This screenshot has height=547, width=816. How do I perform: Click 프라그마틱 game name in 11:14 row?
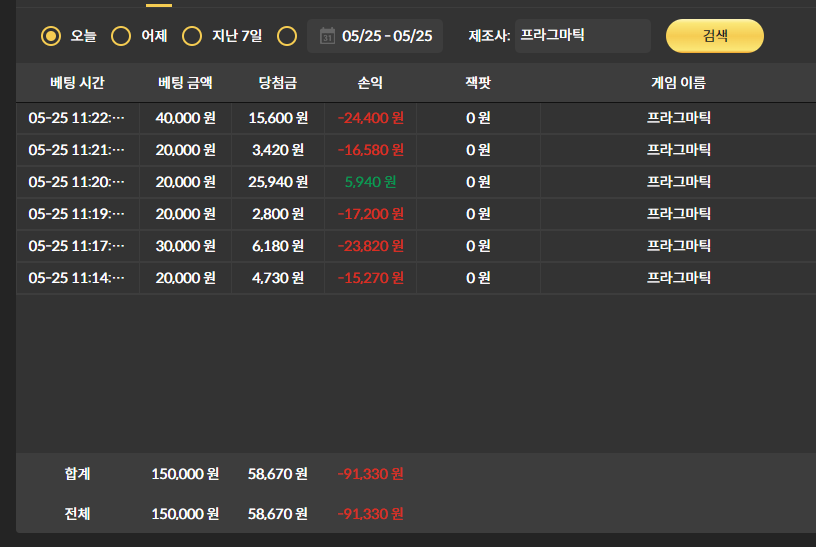(678, 277)
